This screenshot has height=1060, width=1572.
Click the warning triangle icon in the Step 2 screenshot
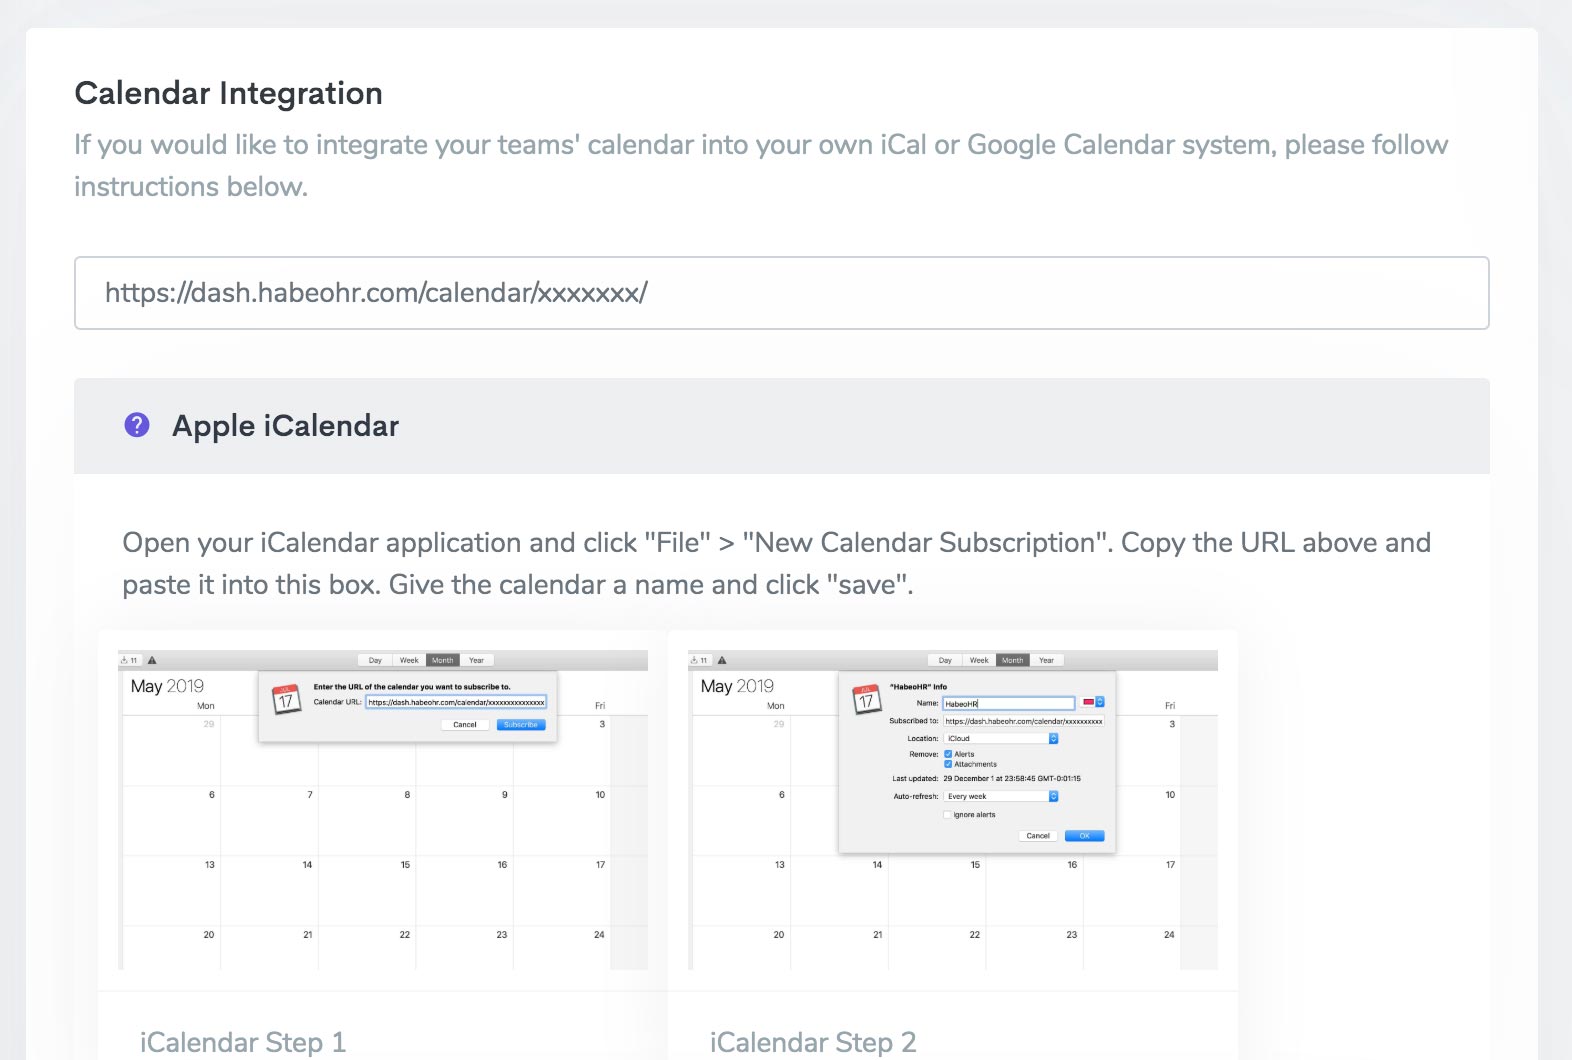pyautogui.click(x=722, y=660)
